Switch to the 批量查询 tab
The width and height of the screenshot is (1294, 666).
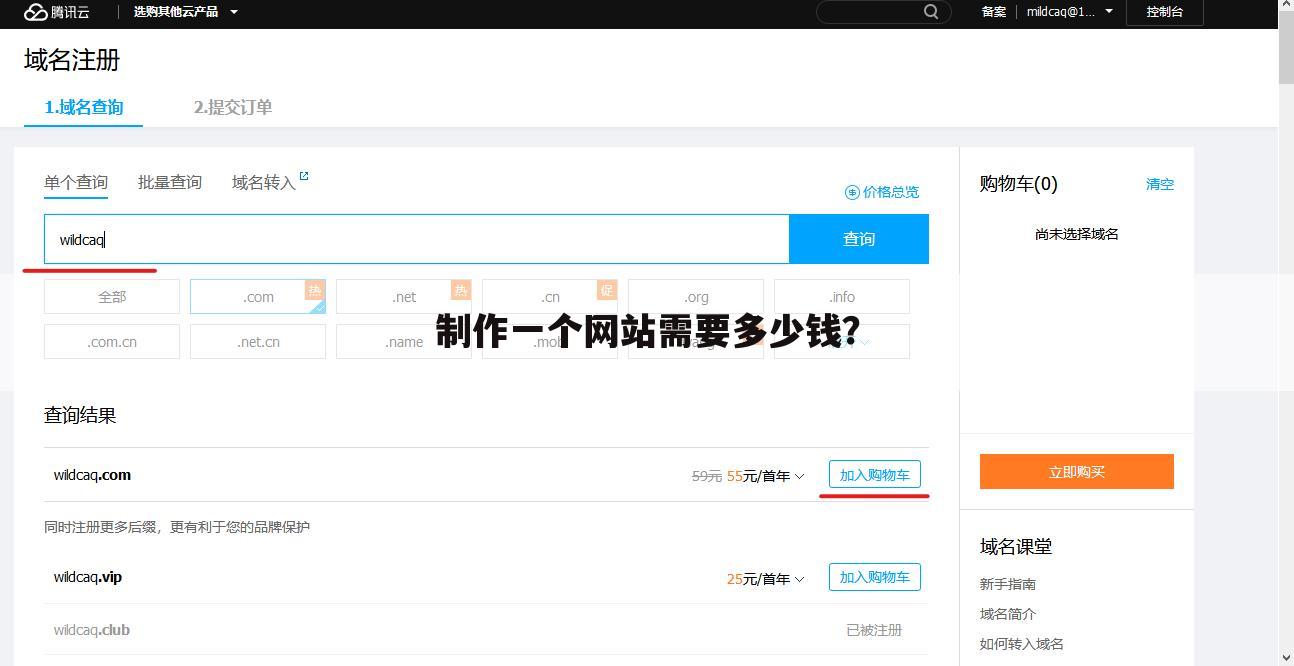pos(169,182)
